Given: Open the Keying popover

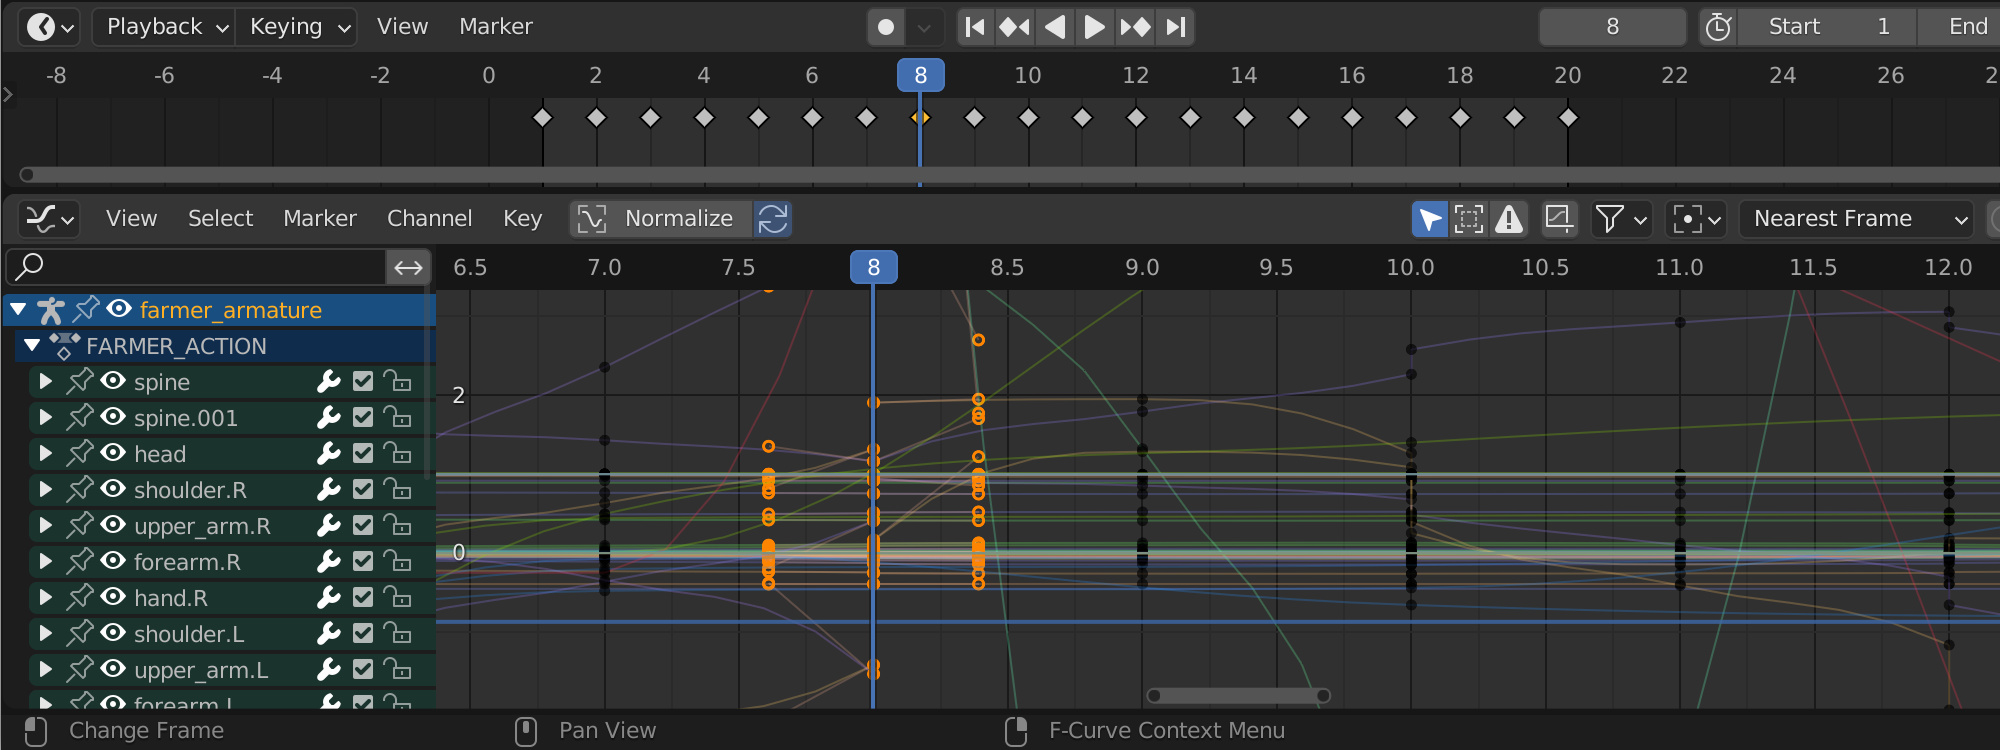Looking at the screenshot, I should 296,27.
